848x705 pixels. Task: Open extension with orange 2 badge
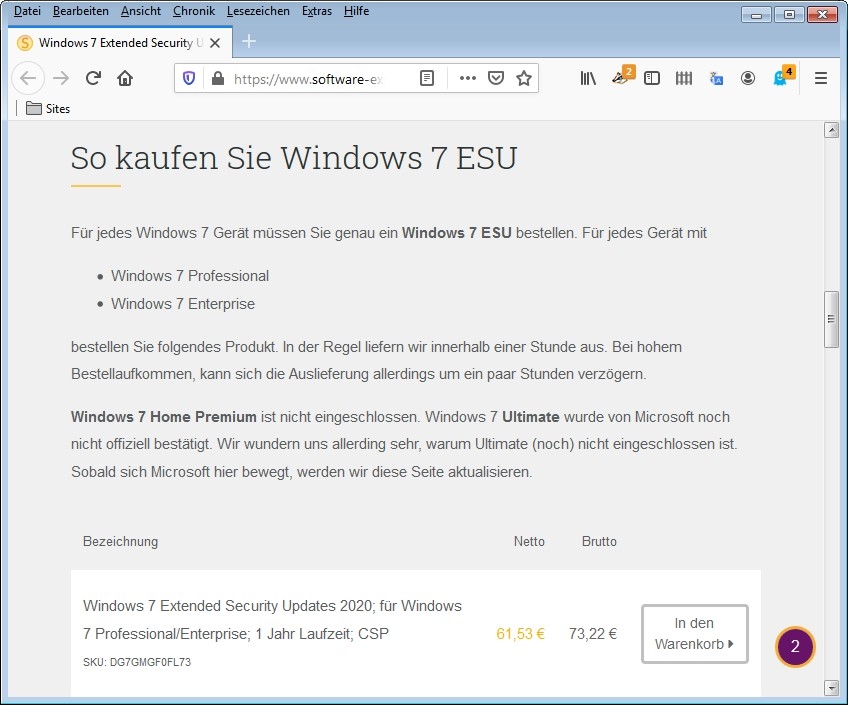click(x=622, y=77)
